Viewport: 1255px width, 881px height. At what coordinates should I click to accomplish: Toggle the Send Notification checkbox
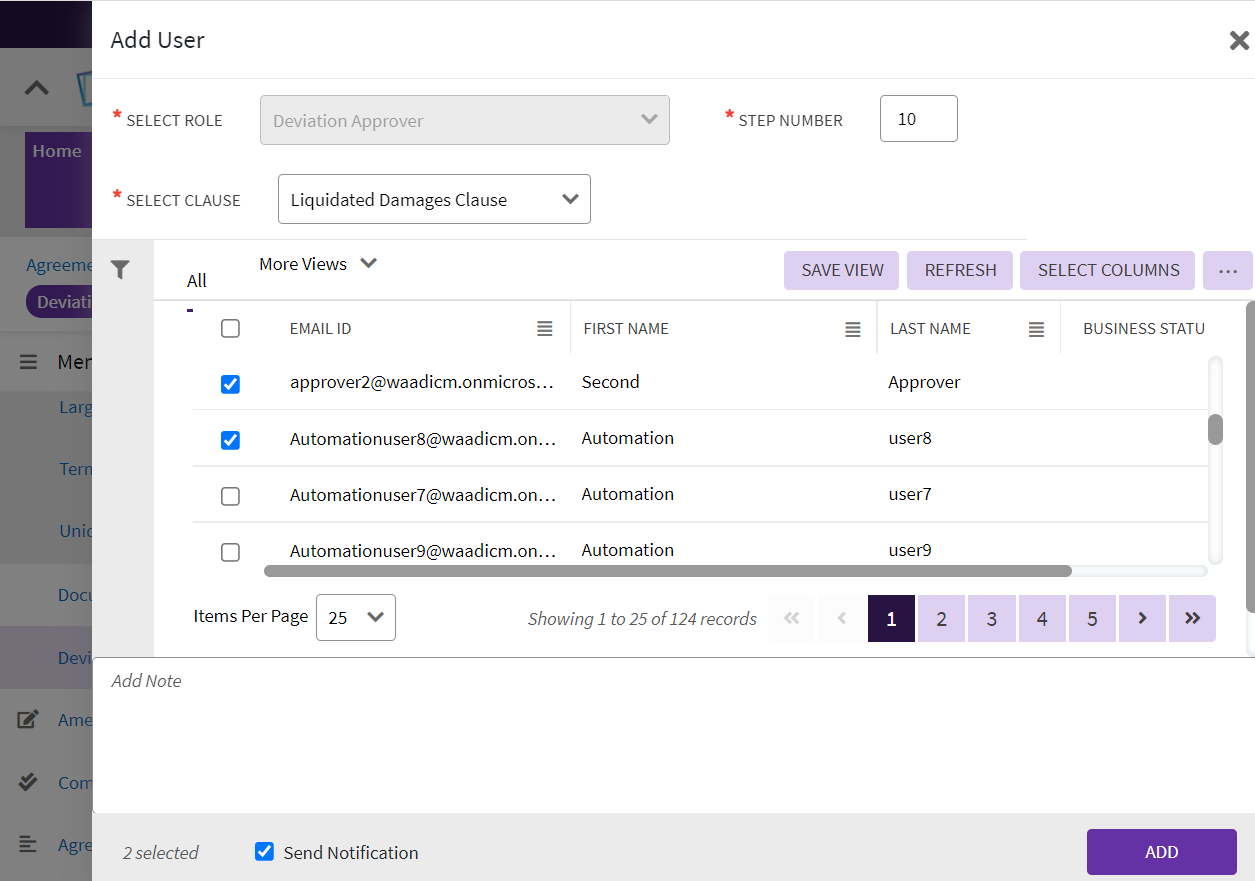(x=264, y=852)
